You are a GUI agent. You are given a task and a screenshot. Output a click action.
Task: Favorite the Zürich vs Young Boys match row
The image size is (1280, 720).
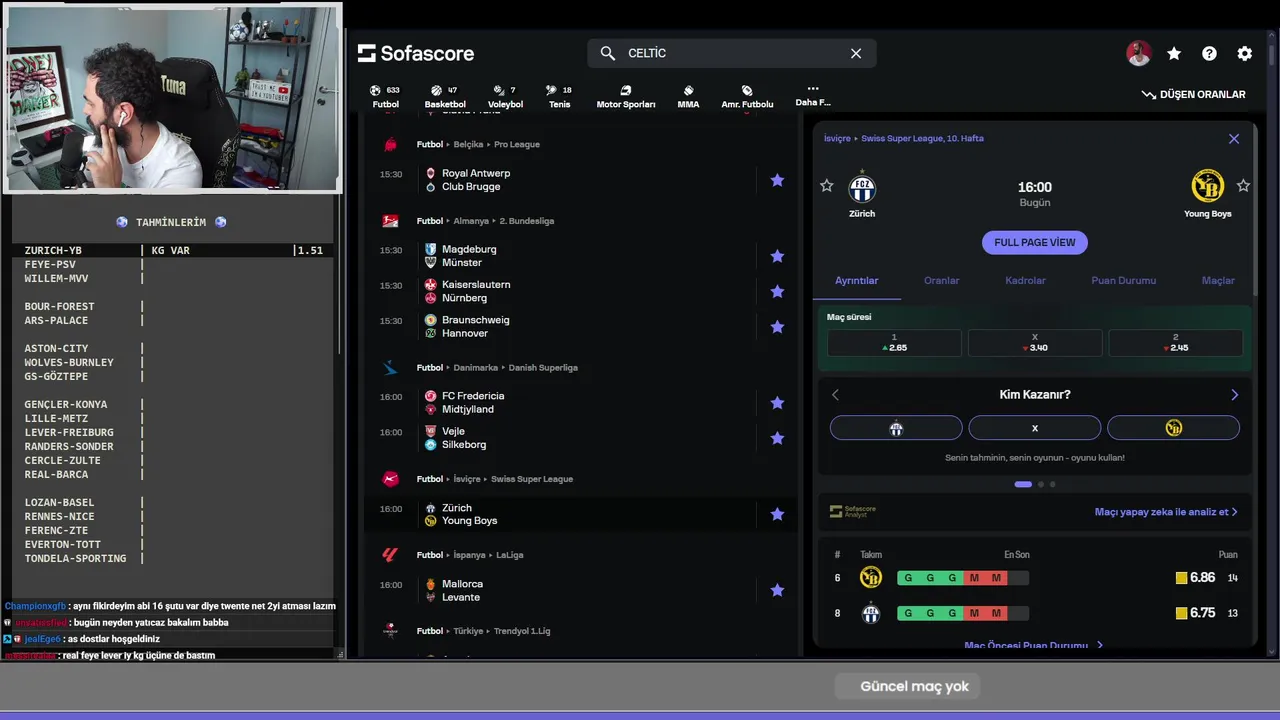777,514
